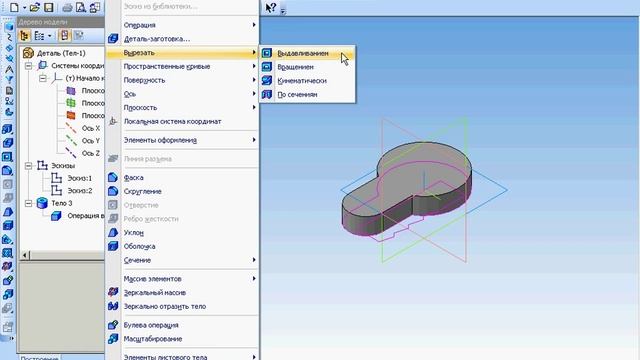Select Part-blank tool in left toolbar
The width and height of the screenshot is (640, 360).
tap(8, 143)
